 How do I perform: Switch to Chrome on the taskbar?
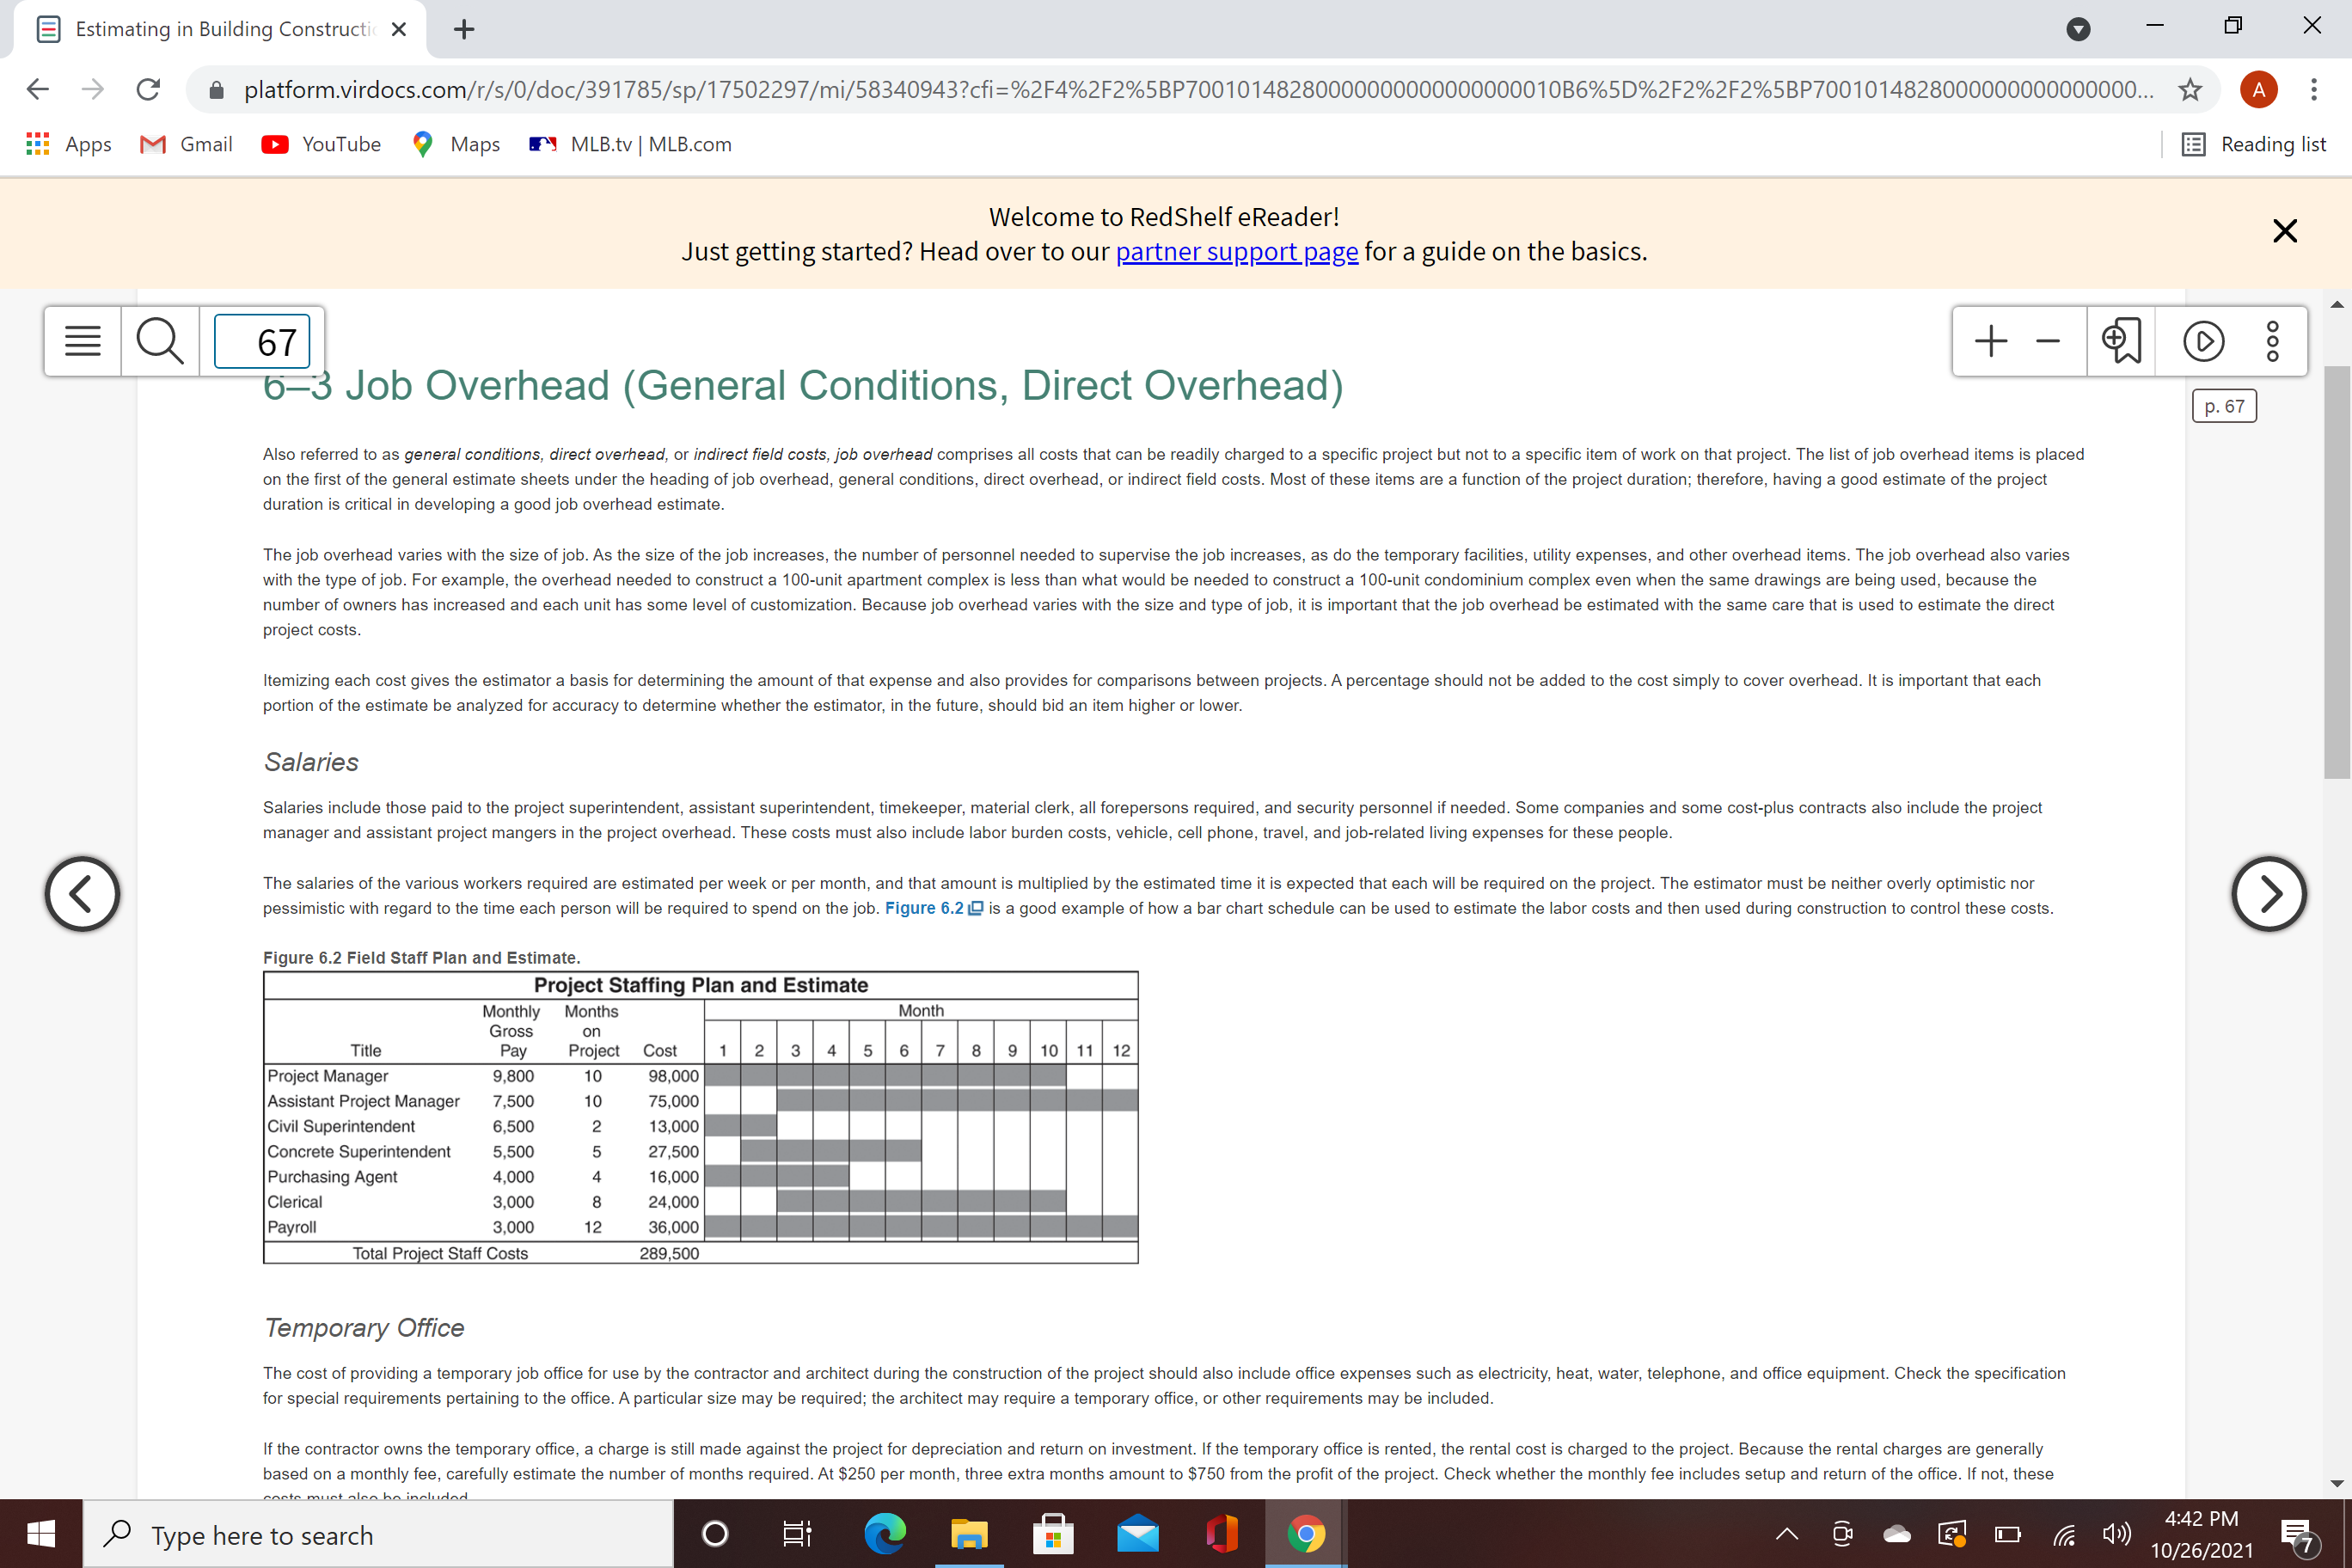[x=1306, y=1533]
